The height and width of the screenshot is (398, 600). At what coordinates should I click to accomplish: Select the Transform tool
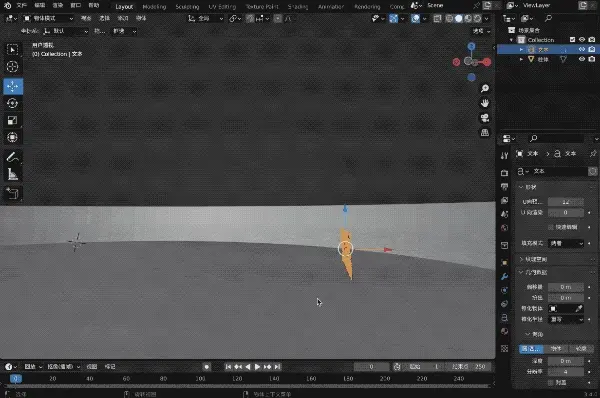[13, 137]
